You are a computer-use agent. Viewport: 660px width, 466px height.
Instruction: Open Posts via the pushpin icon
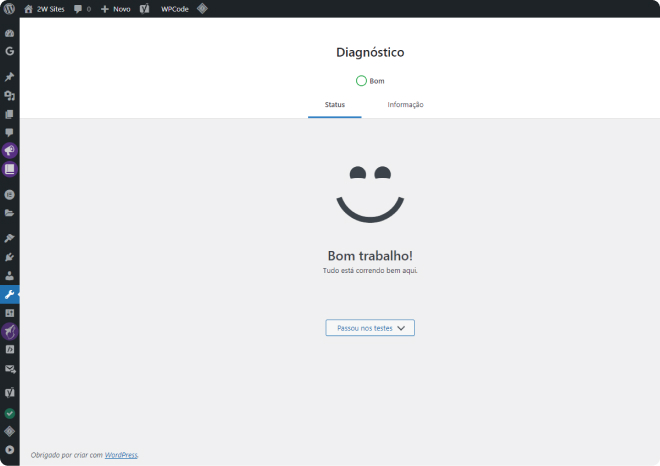coord(10,77)
